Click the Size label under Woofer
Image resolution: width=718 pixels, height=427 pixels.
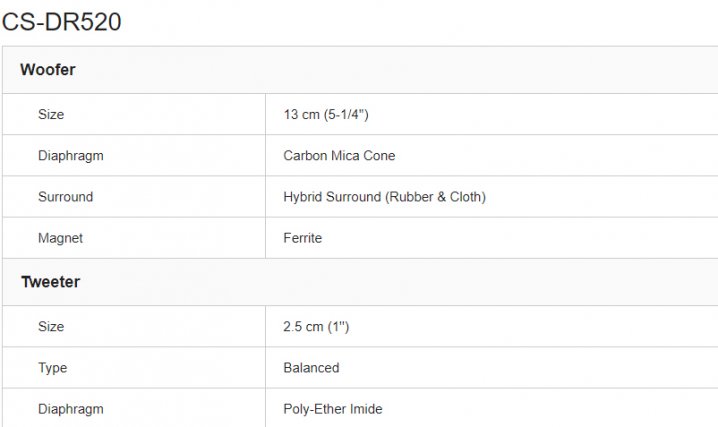(x=51, y=115)
